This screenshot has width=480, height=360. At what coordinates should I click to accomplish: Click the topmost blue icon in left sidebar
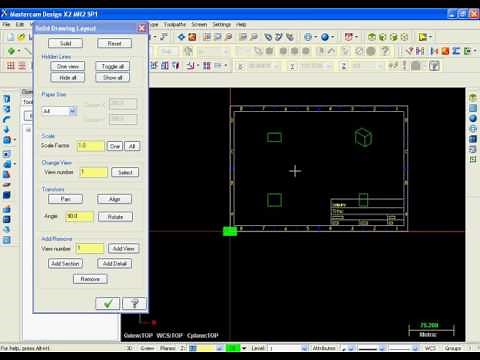pyautogui.click(x=6, y=99)
